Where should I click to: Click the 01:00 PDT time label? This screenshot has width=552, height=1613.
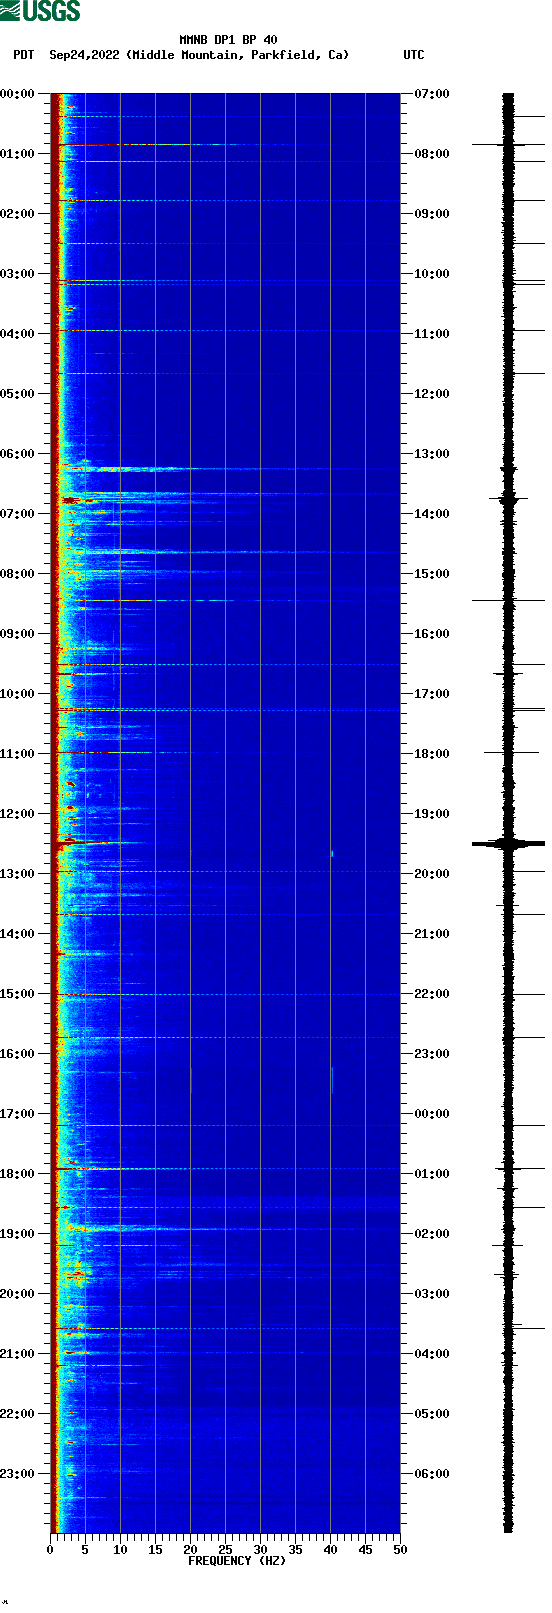pyautogui.click(x=18, y=154)
